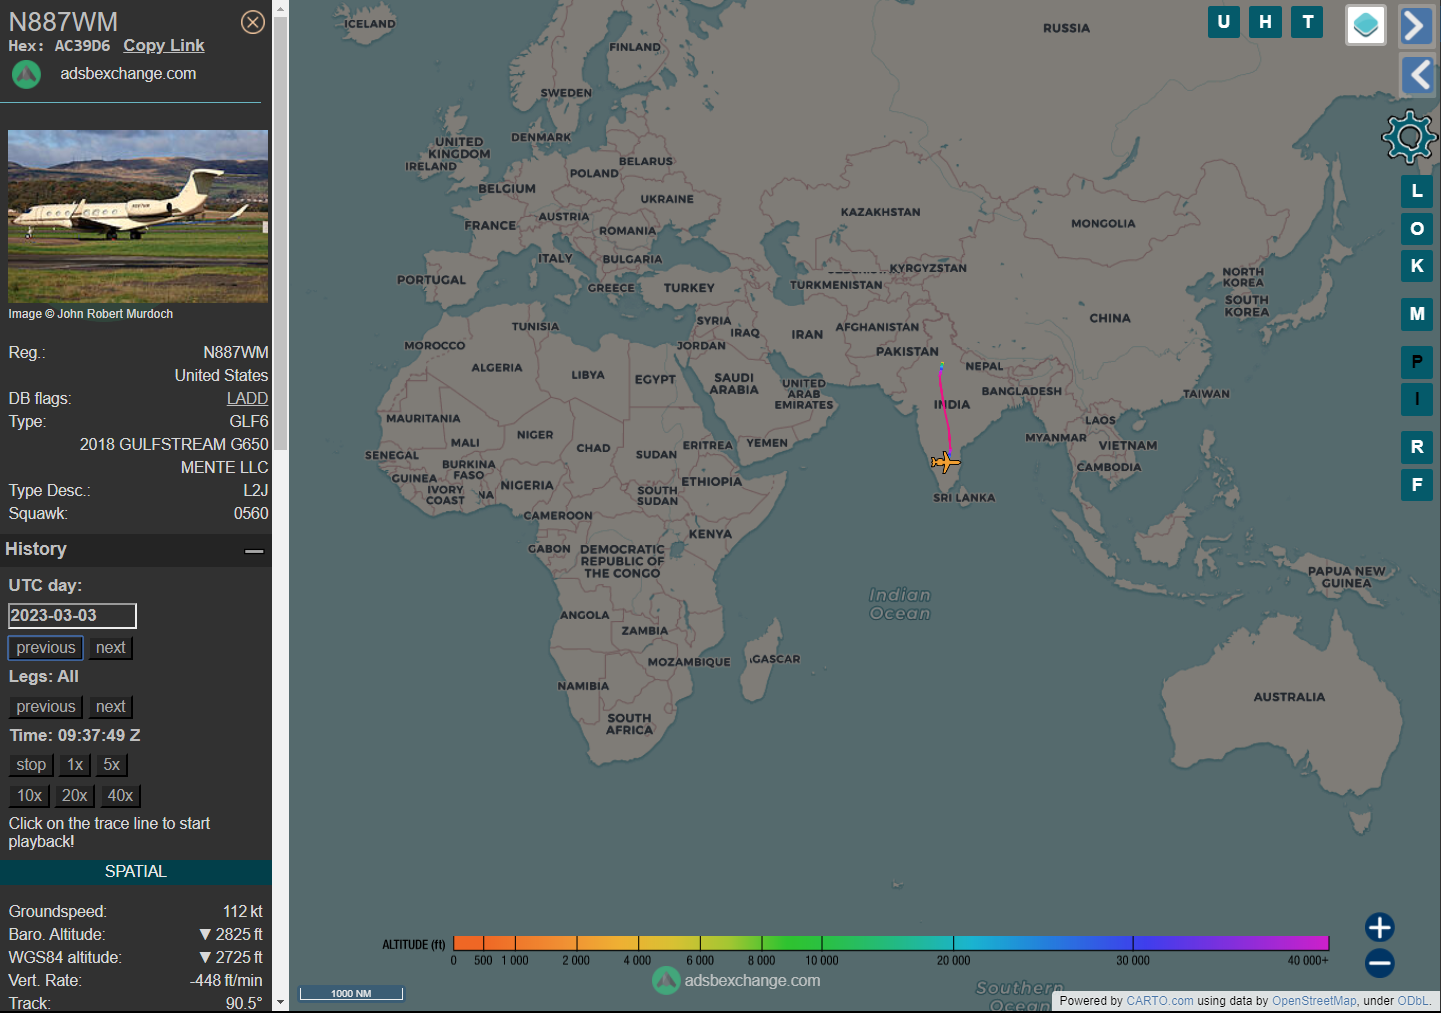Click the type code GLF6
The width and height of the screenshot is (1441, 1013).
(249, 422)
